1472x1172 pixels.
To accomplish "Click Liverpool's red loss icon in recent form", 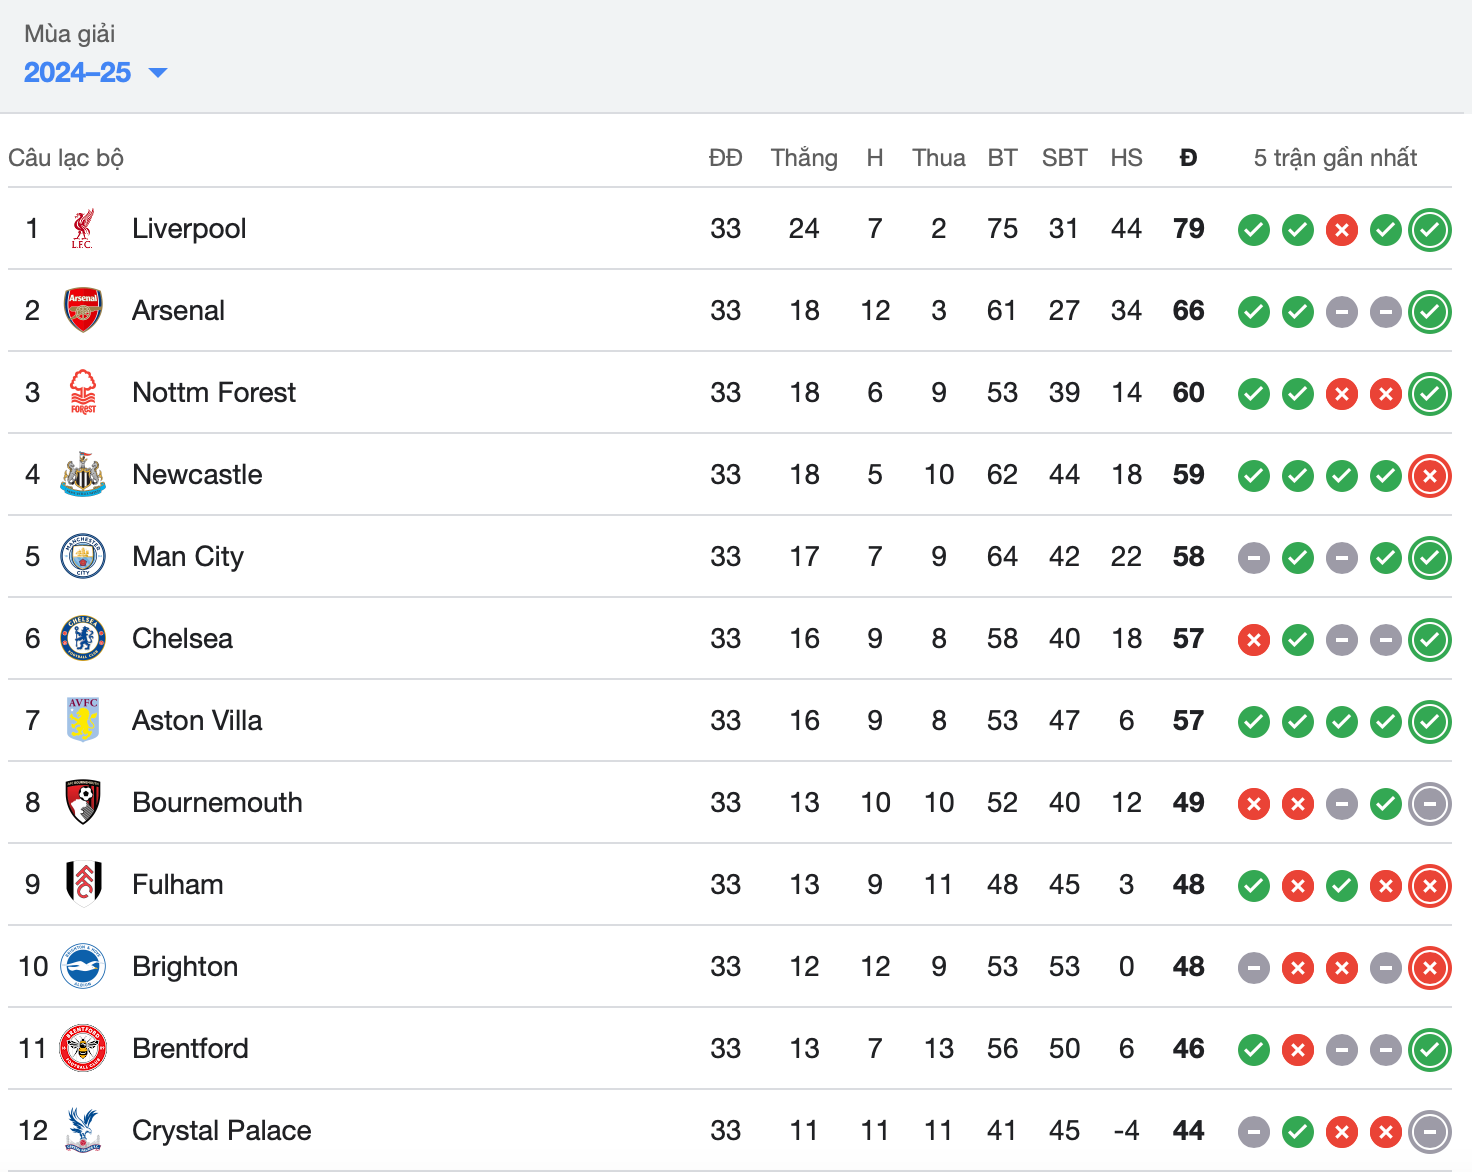I will click(1342, 230).
